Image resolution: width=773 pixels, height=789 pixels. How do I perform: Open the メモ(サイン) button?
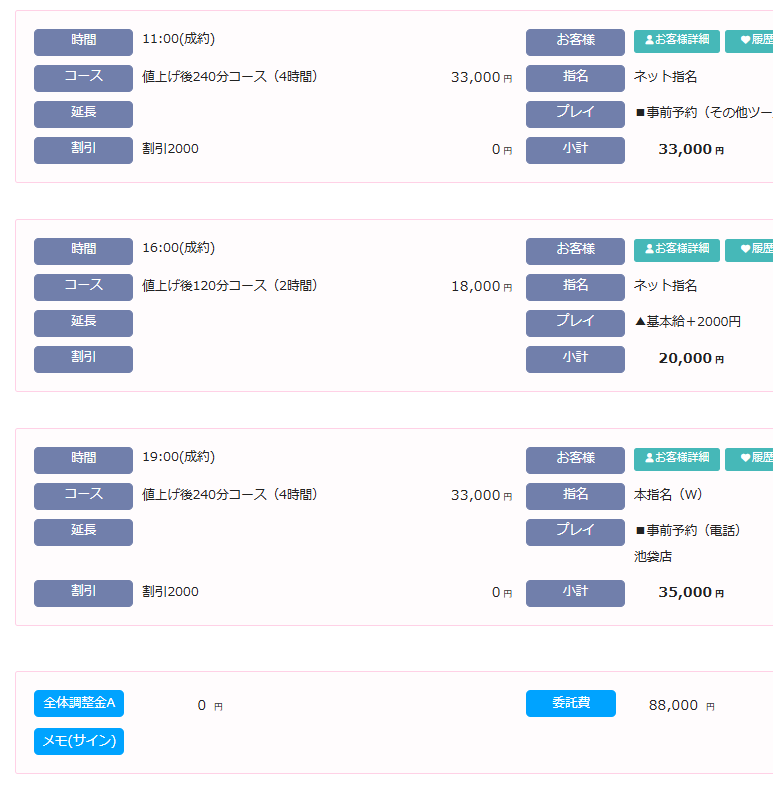79,741
